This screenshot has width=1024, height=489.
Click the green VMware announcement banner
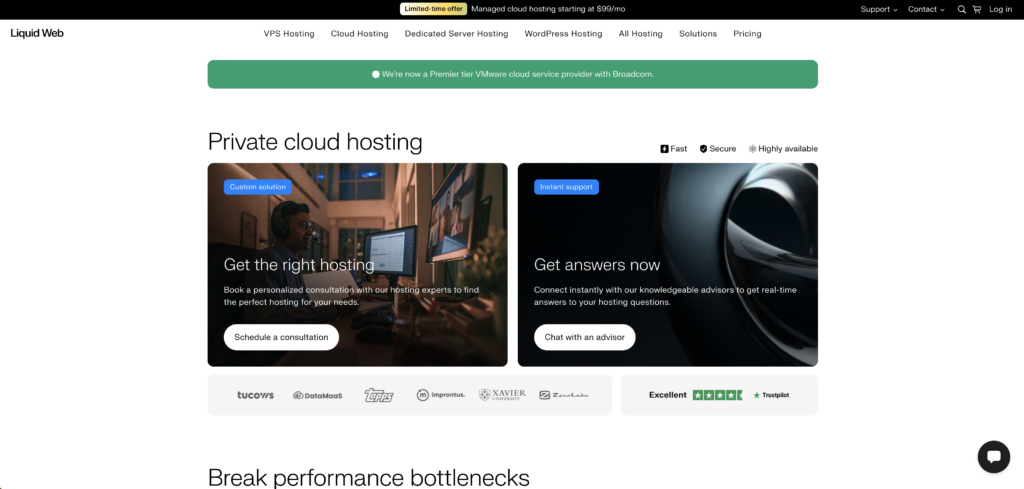[512, 74]
